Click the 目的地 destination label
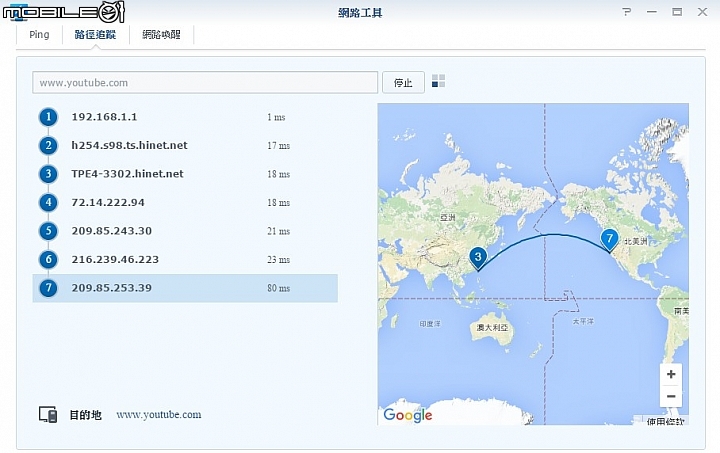Viewport: 720px width, 453px height. coord(85,415)
